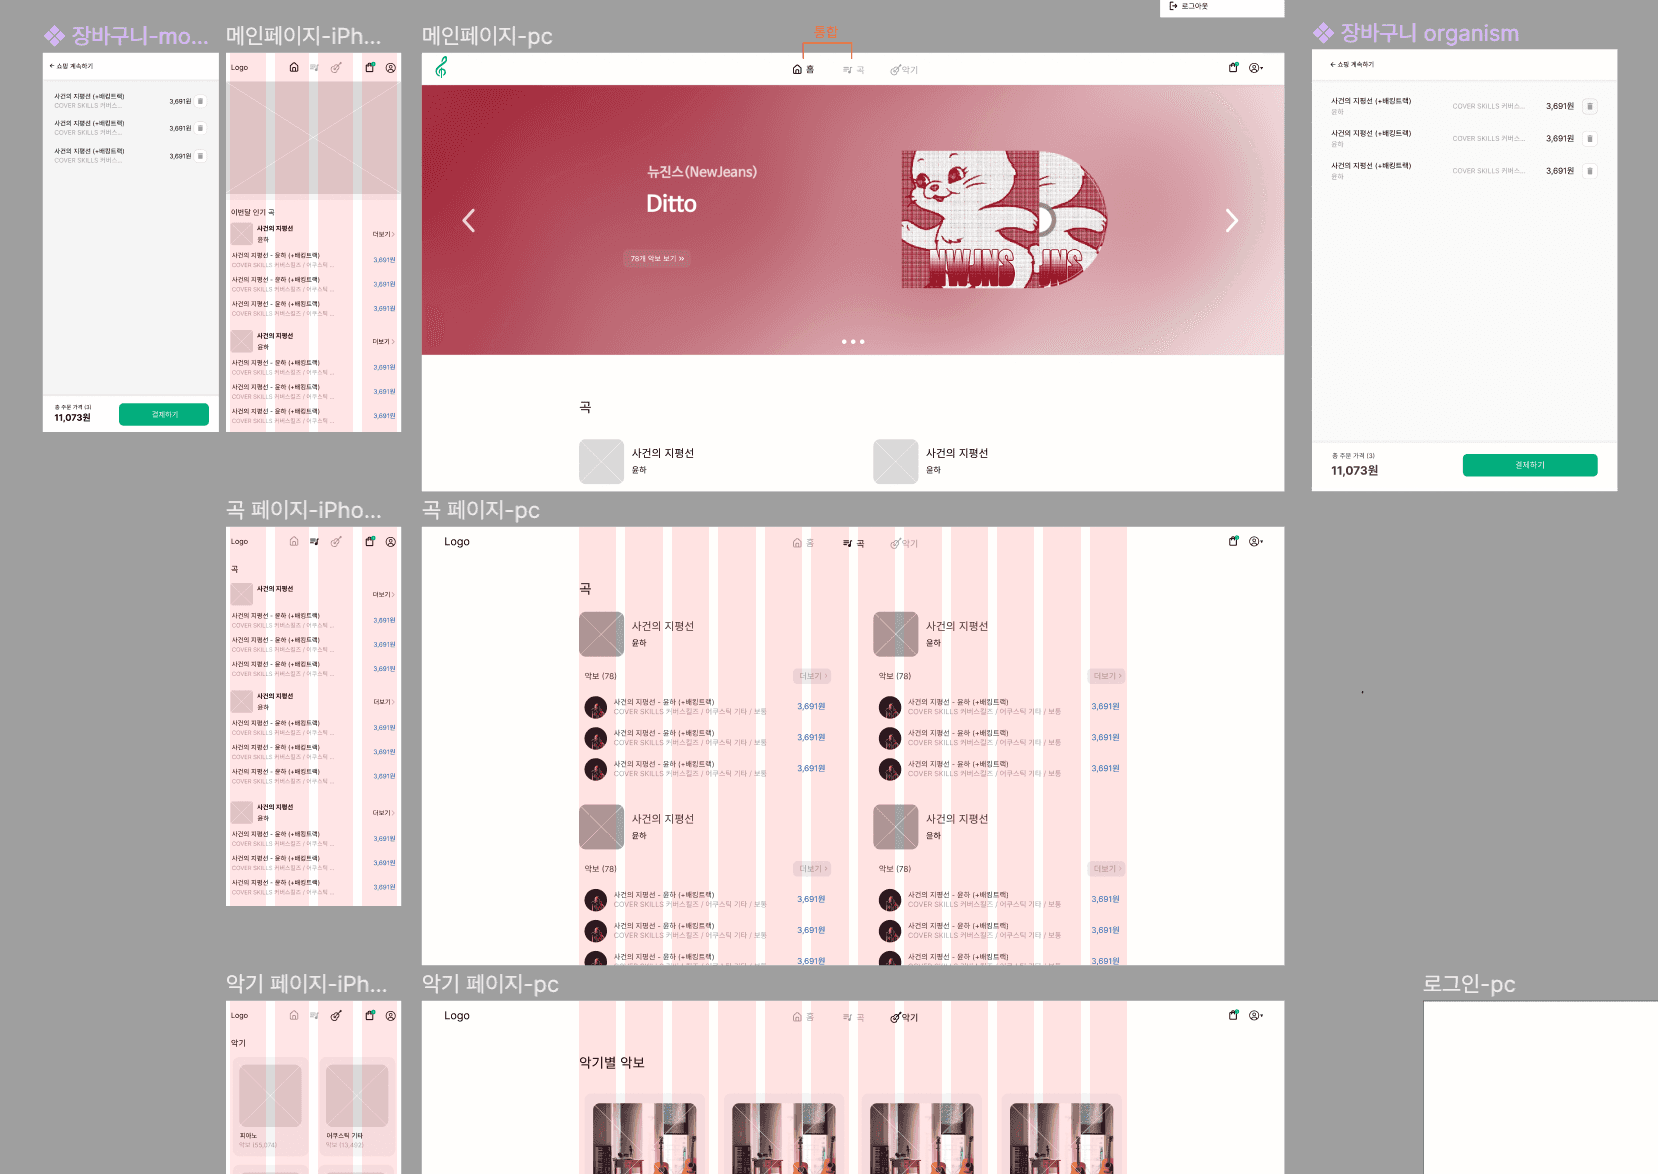
Task: Click 78개 악보 보기 button on Ditto banner
Action: coord(657,259)
